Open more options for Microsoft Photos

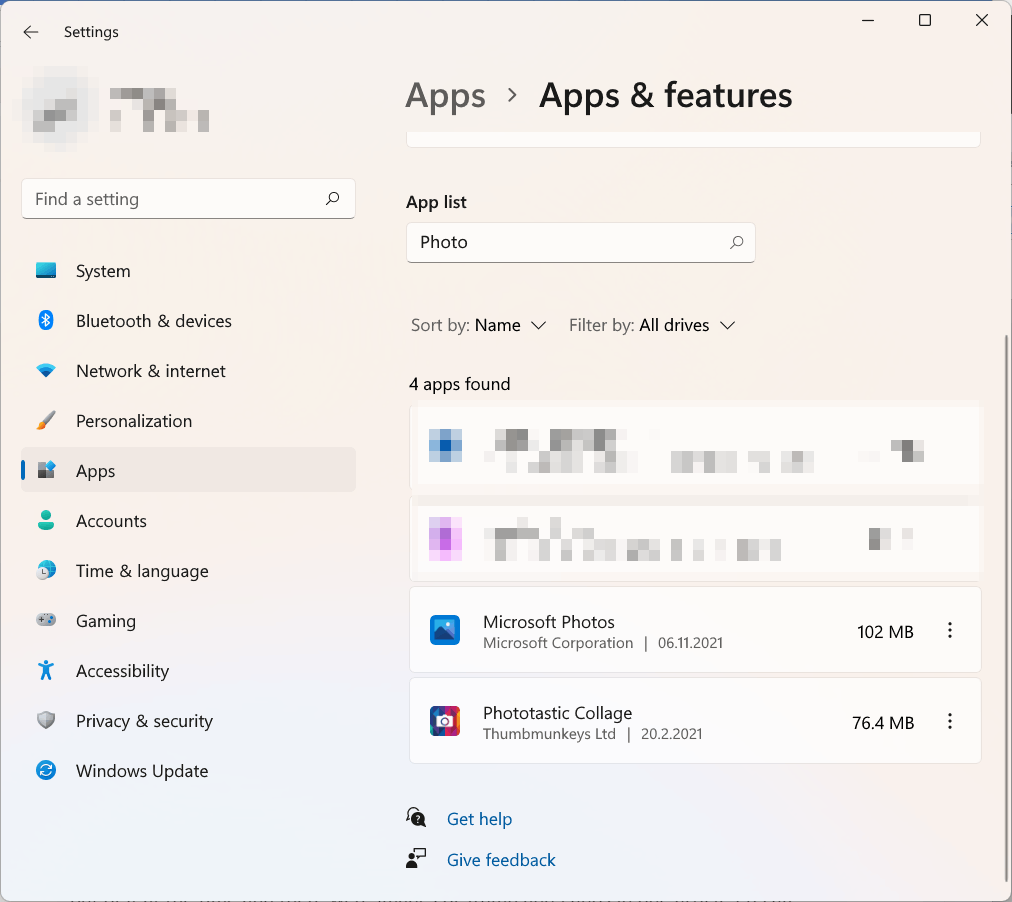[949, 630]
